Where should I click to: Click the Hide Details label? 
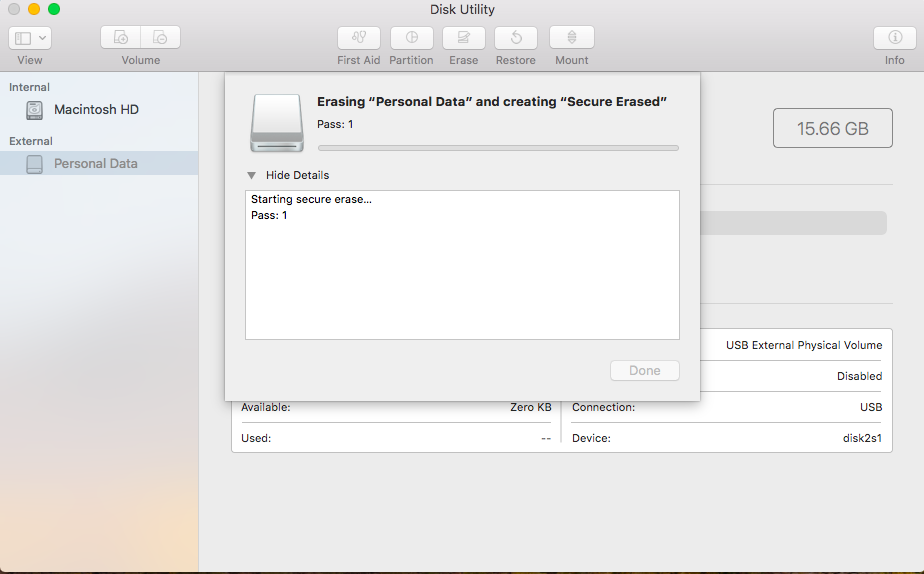pyautogui.click(x=297, y=175)
